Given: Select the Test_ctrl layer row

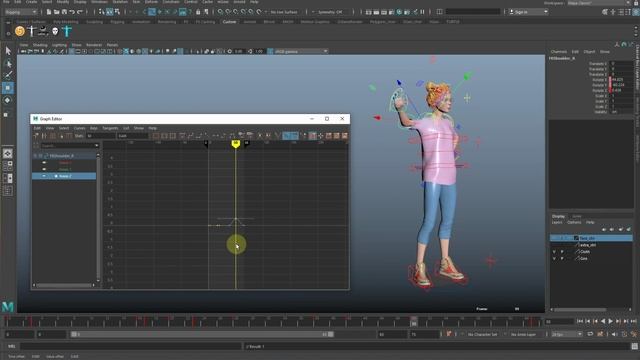Looking at the screenshot, I should point(591,238).
